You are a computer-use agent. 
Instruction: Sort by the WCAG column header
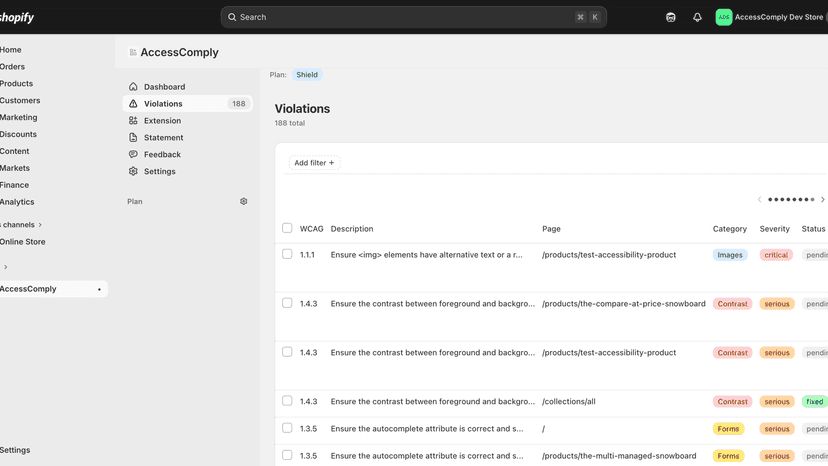[x=312, y=229]
